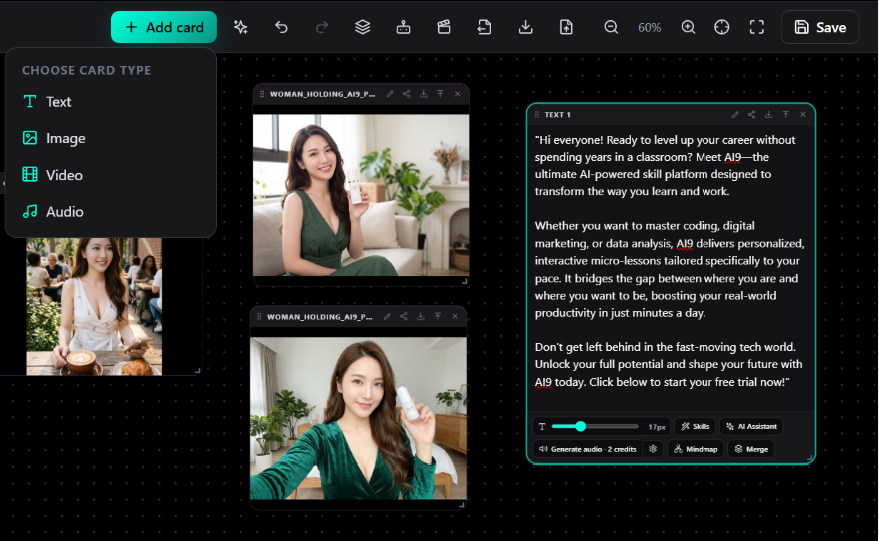Click the share icon on Text 1 card
The width and height of the screenshot is (879, 541).
752,114
